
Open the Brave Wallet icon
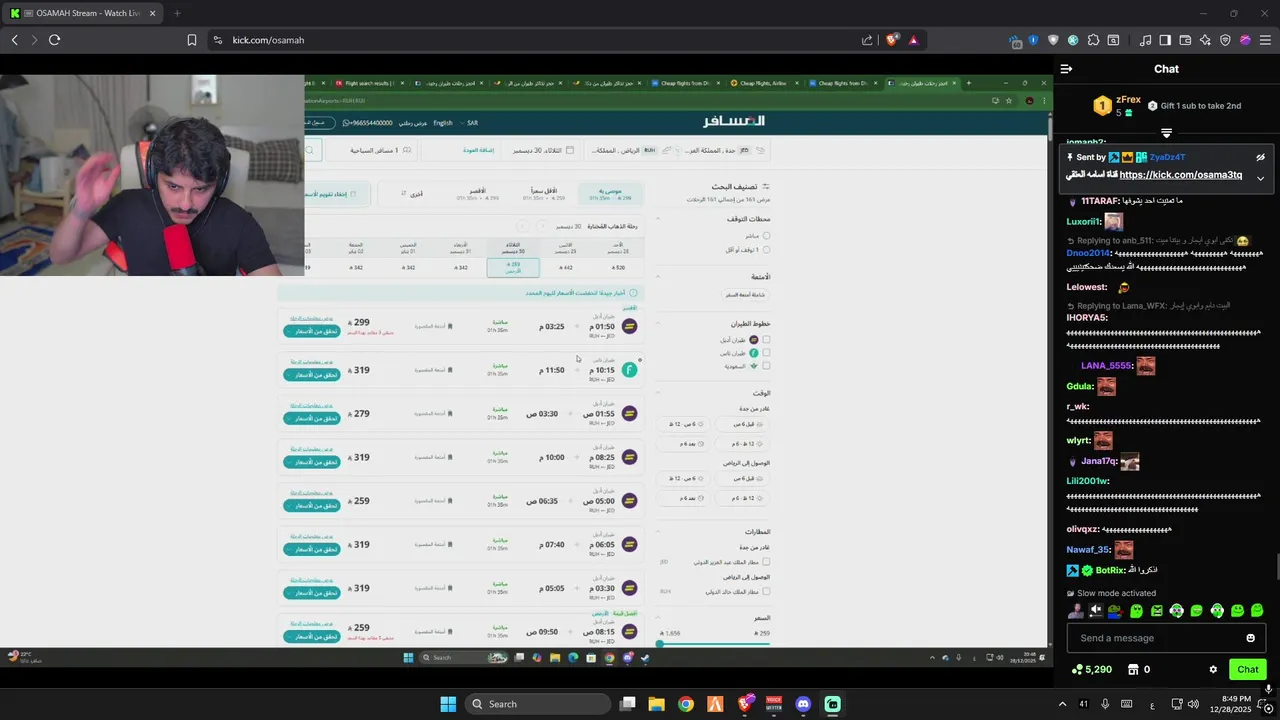point(1185,40)
